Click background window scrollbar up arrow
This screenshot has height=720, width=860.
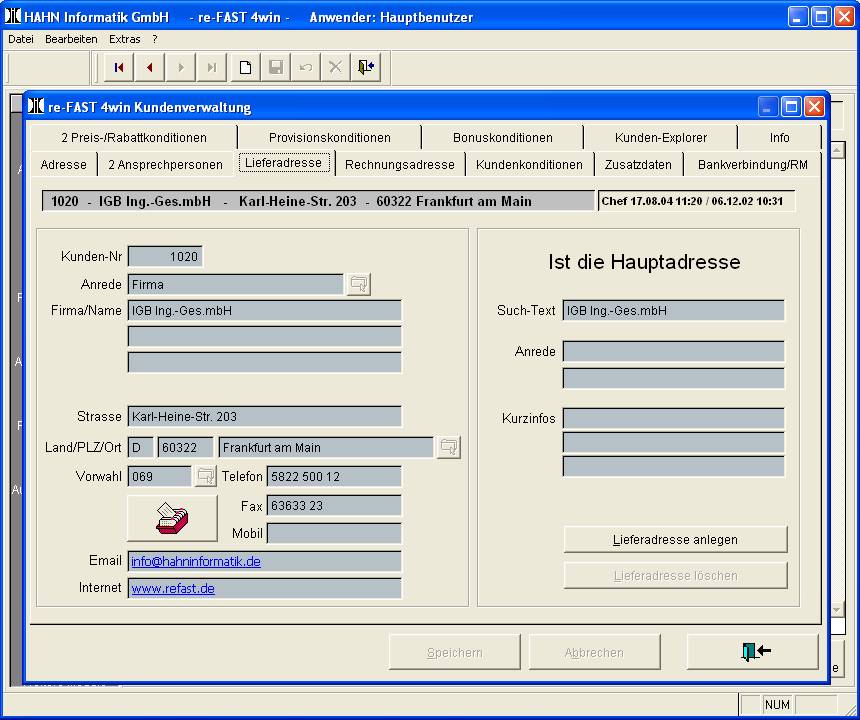point(838,150)
